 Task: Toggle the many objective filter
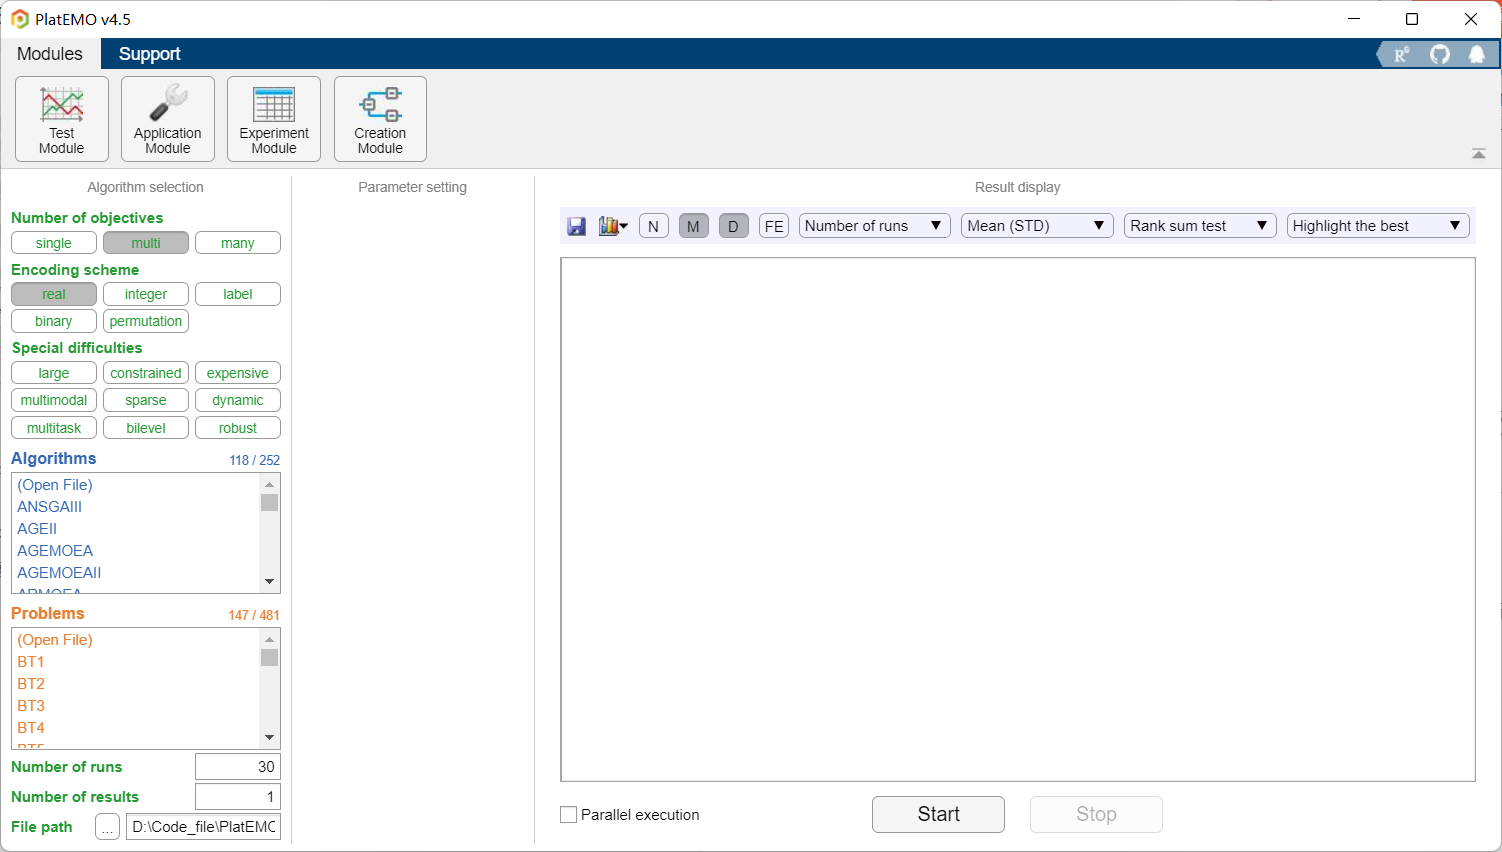pyautogui.click(x=238, y=243)
